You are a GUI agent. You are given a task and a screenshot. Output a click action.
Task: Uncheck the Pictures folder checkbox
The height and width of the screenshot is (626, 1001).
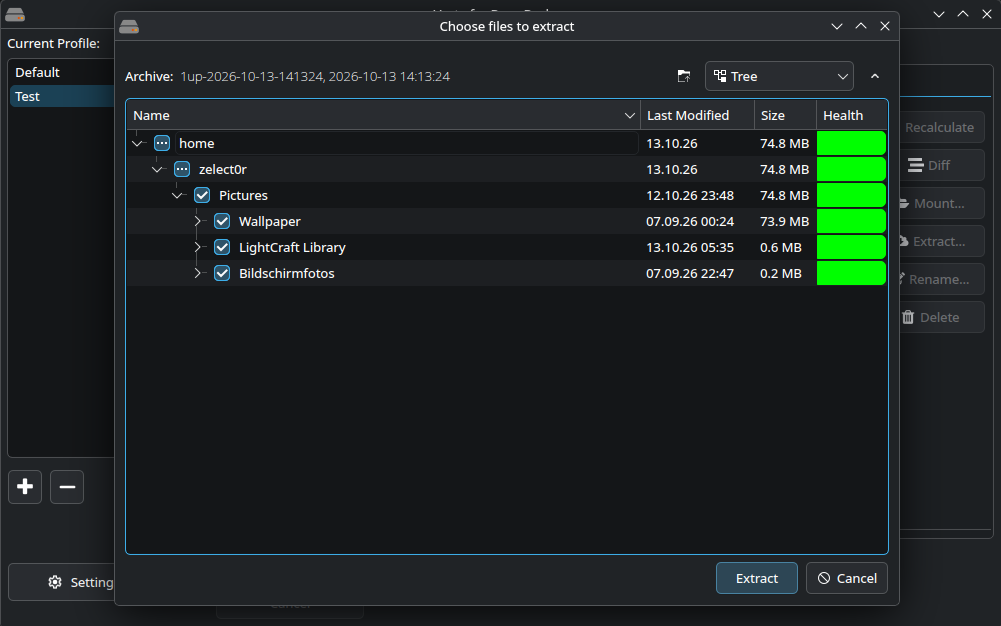[x=202, y=195]
